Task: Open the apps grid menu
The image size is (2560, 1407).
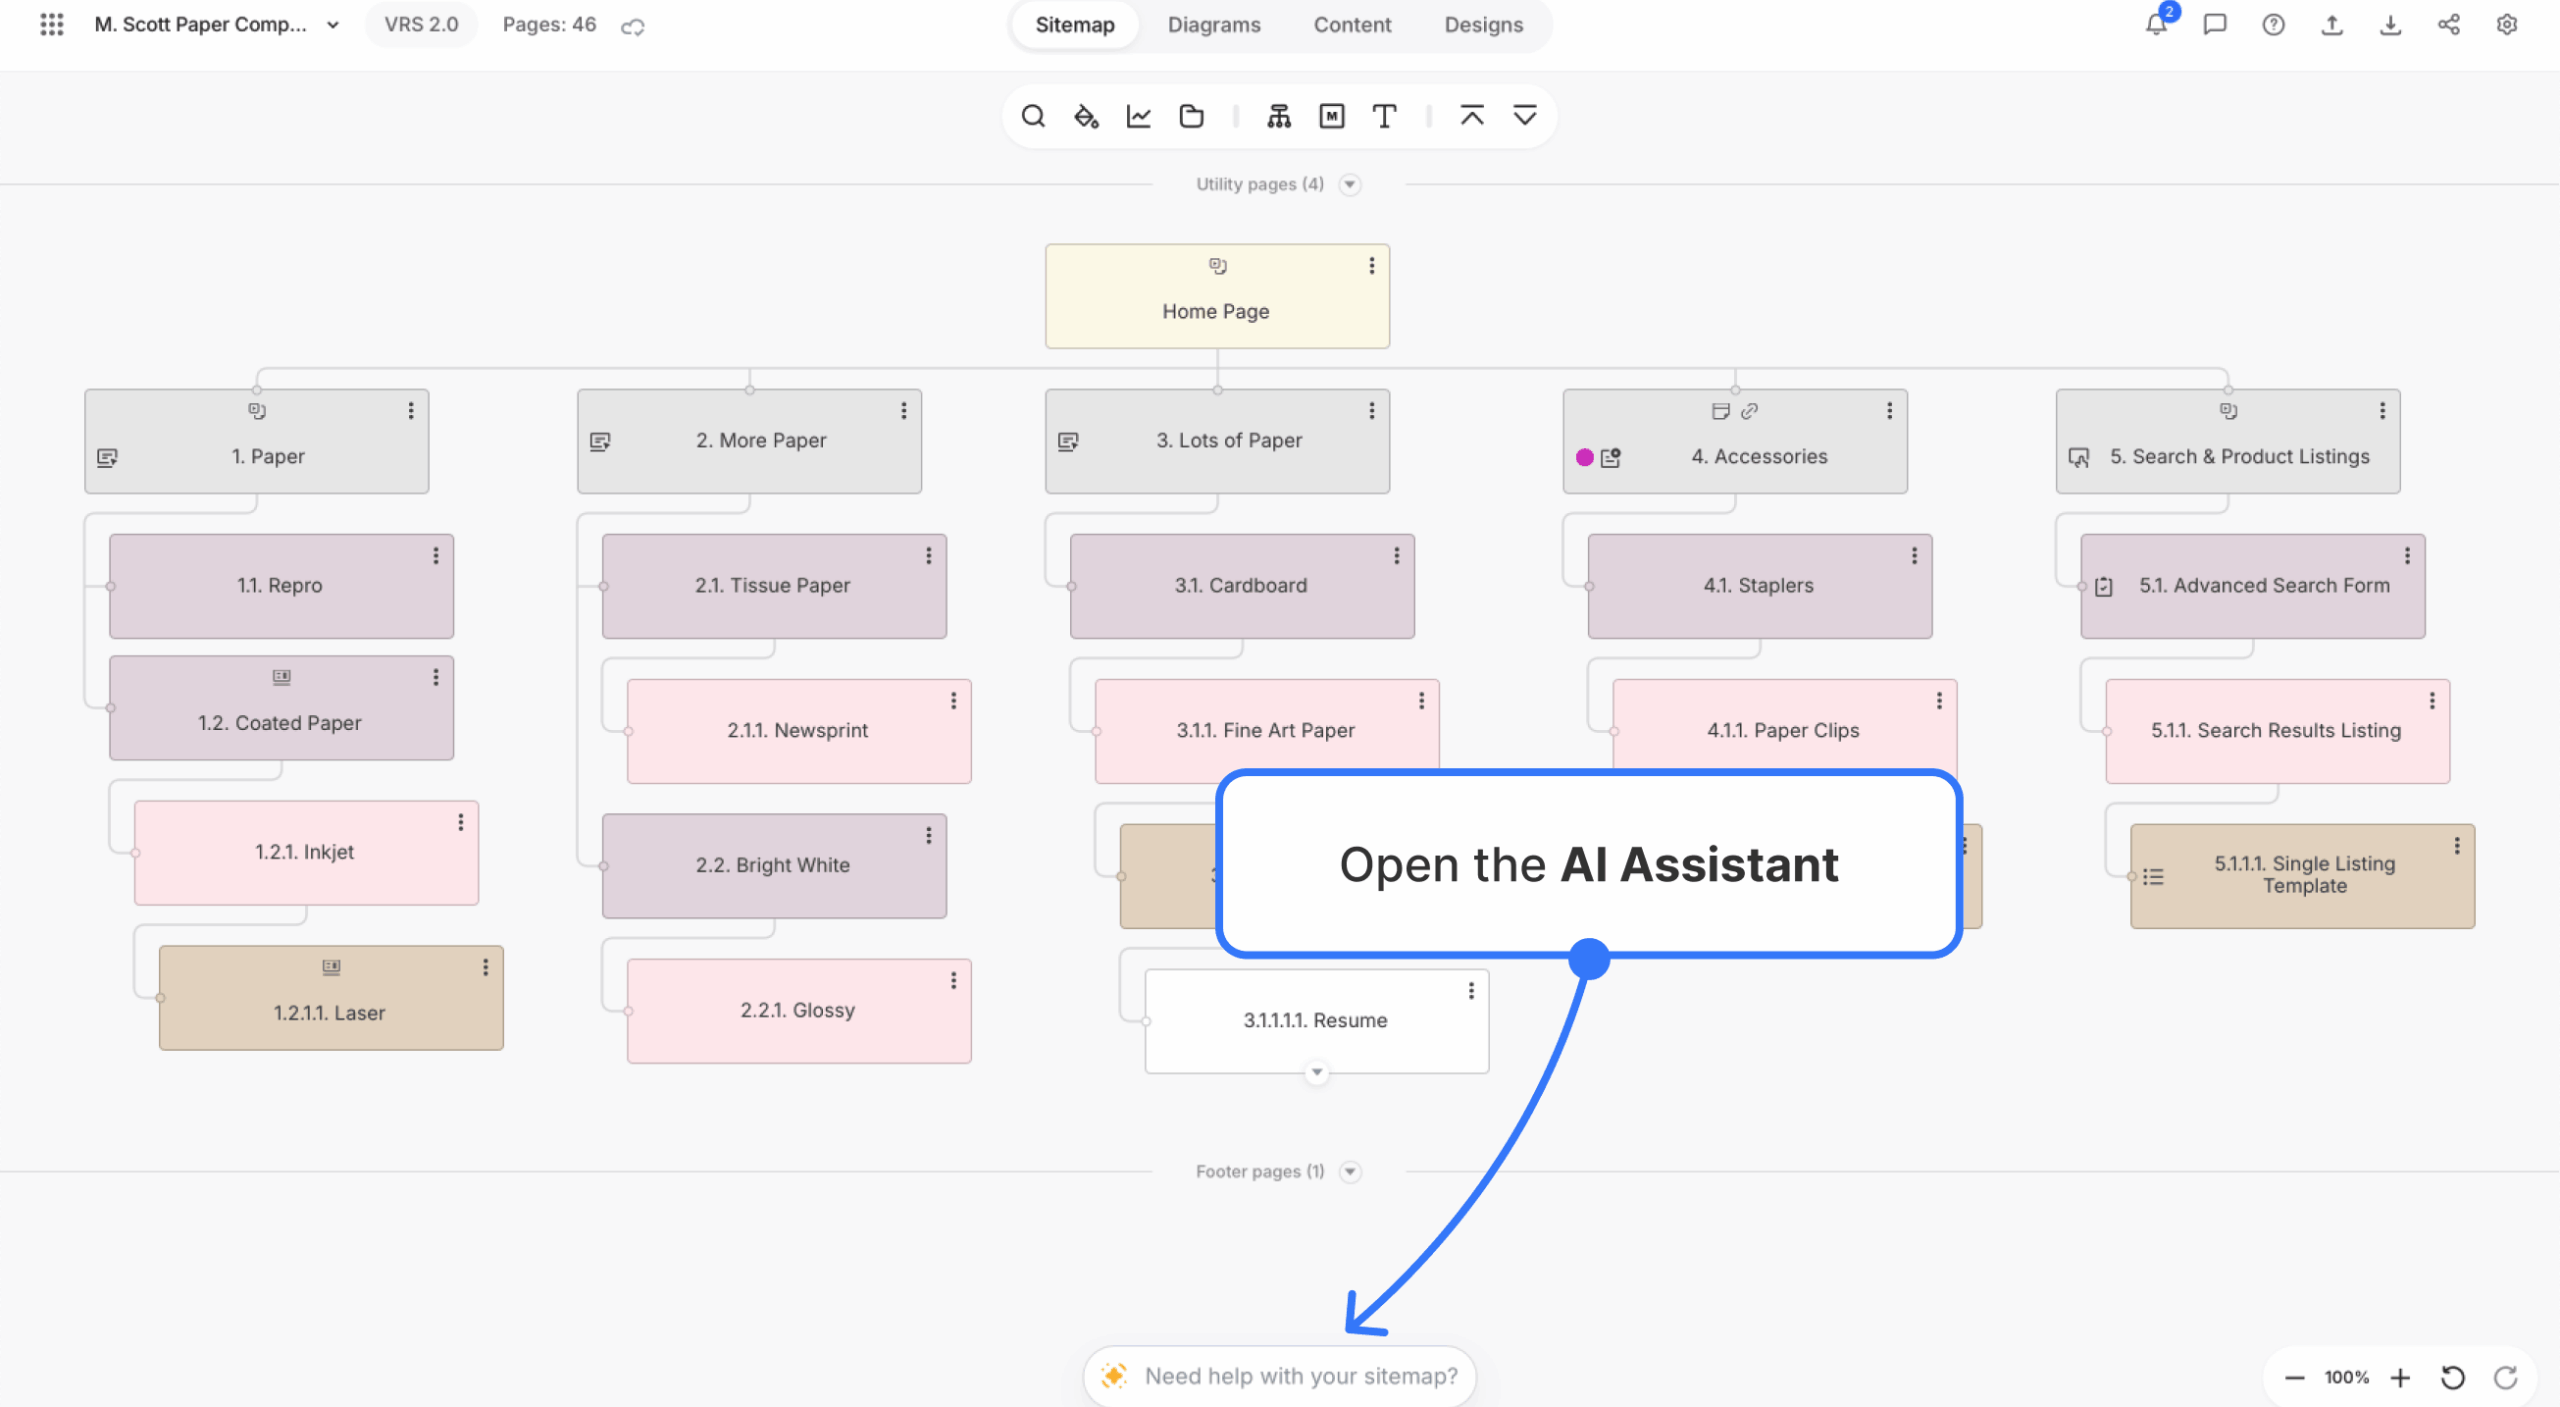Action: click(51, 25)
